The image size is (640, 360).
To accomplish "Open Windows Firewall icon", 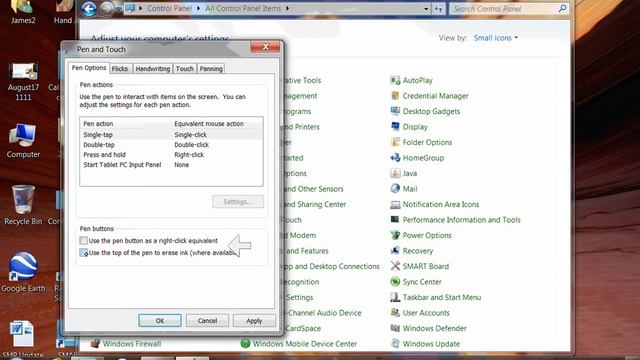I will (x=95, y=344).
